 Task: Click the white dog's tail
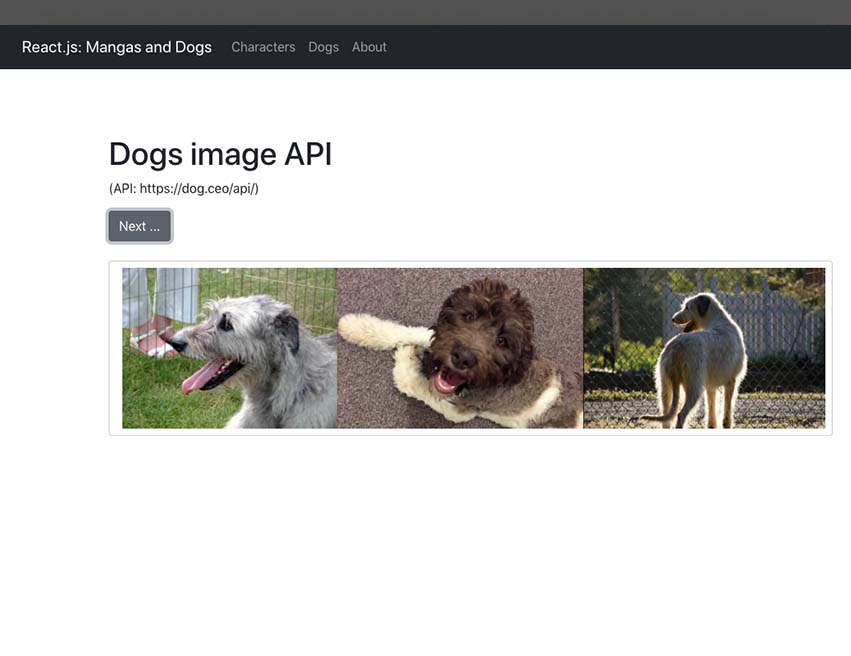point(660,412)
